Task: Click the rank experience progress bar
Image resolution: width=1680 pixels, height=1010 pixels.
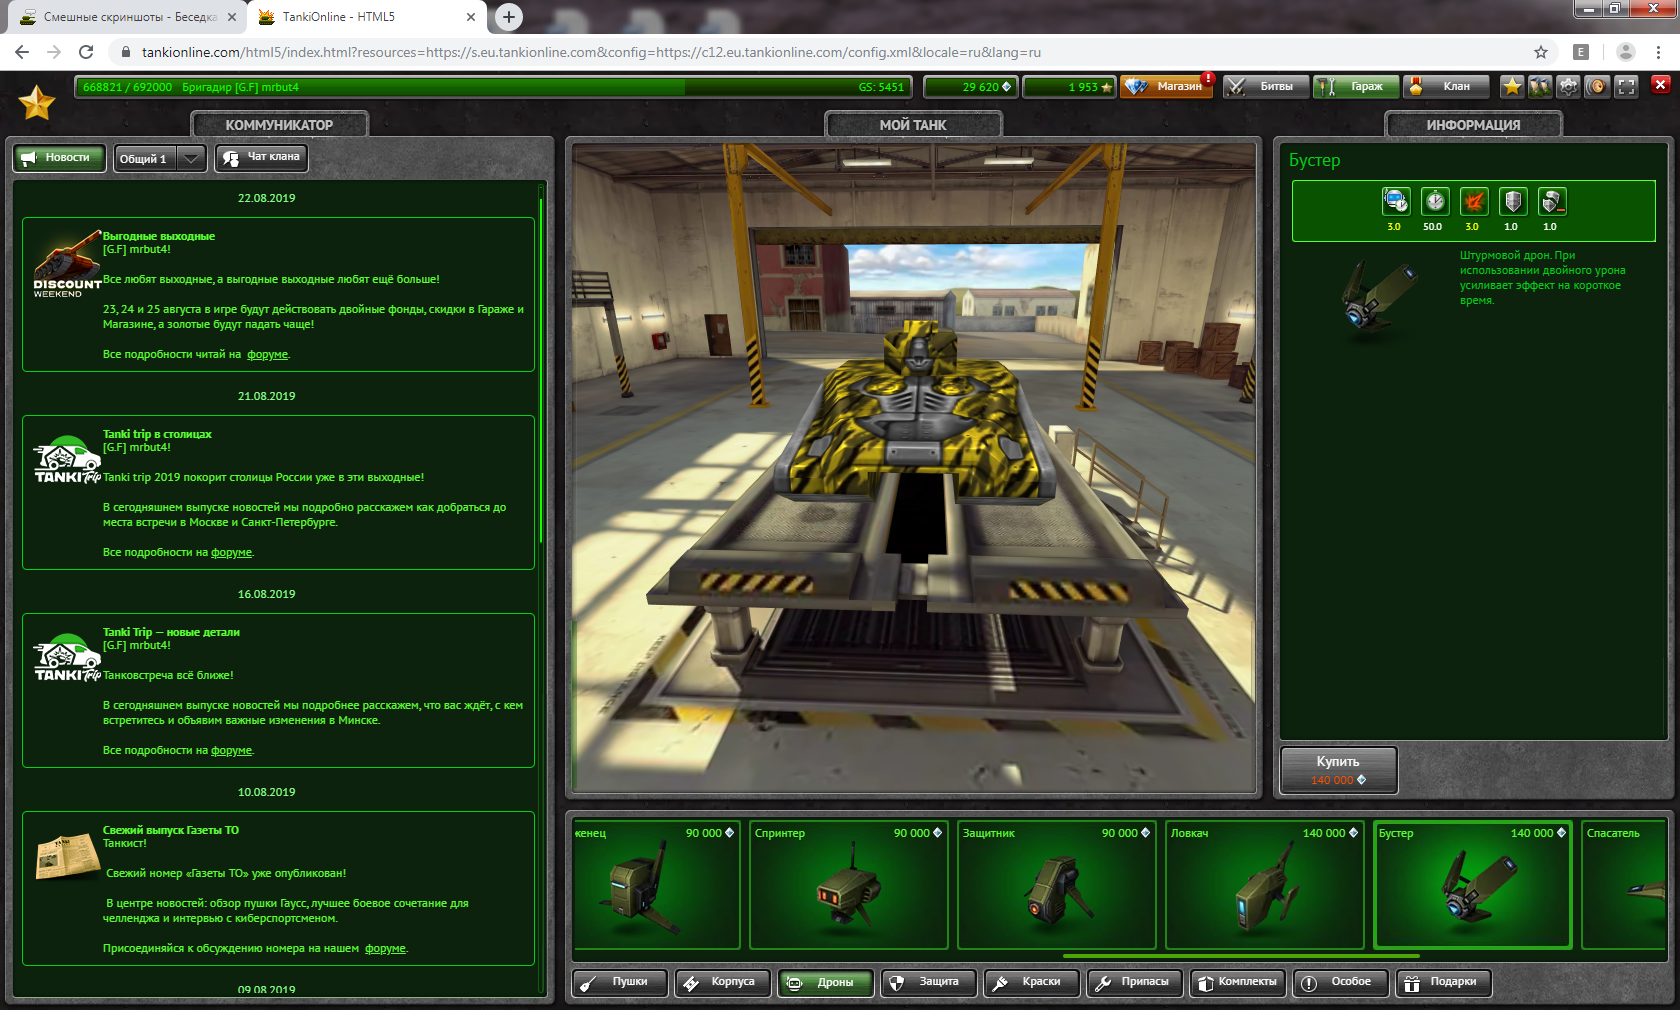Action: 492,87
